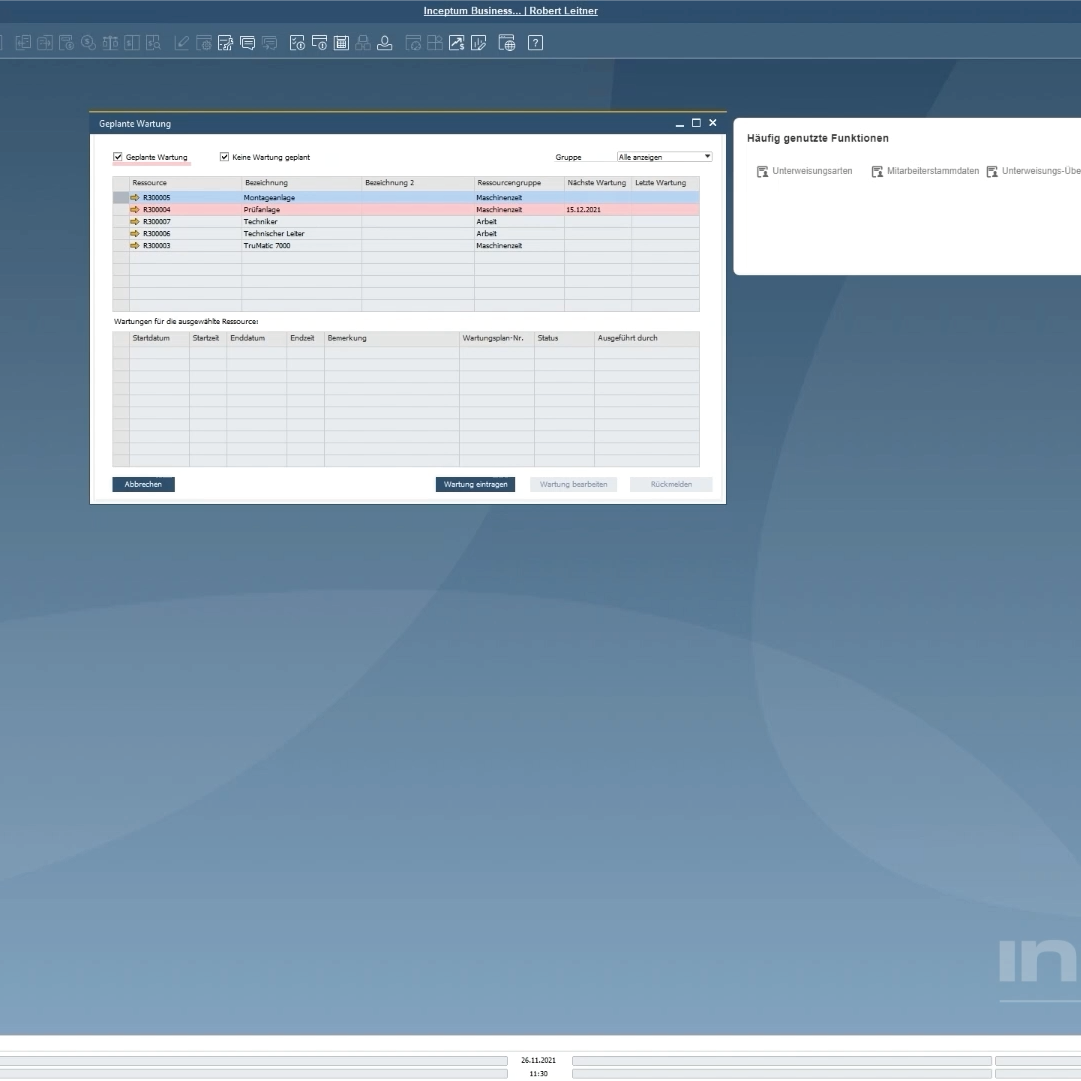Click the scales (volume and weight) icon

110,43
